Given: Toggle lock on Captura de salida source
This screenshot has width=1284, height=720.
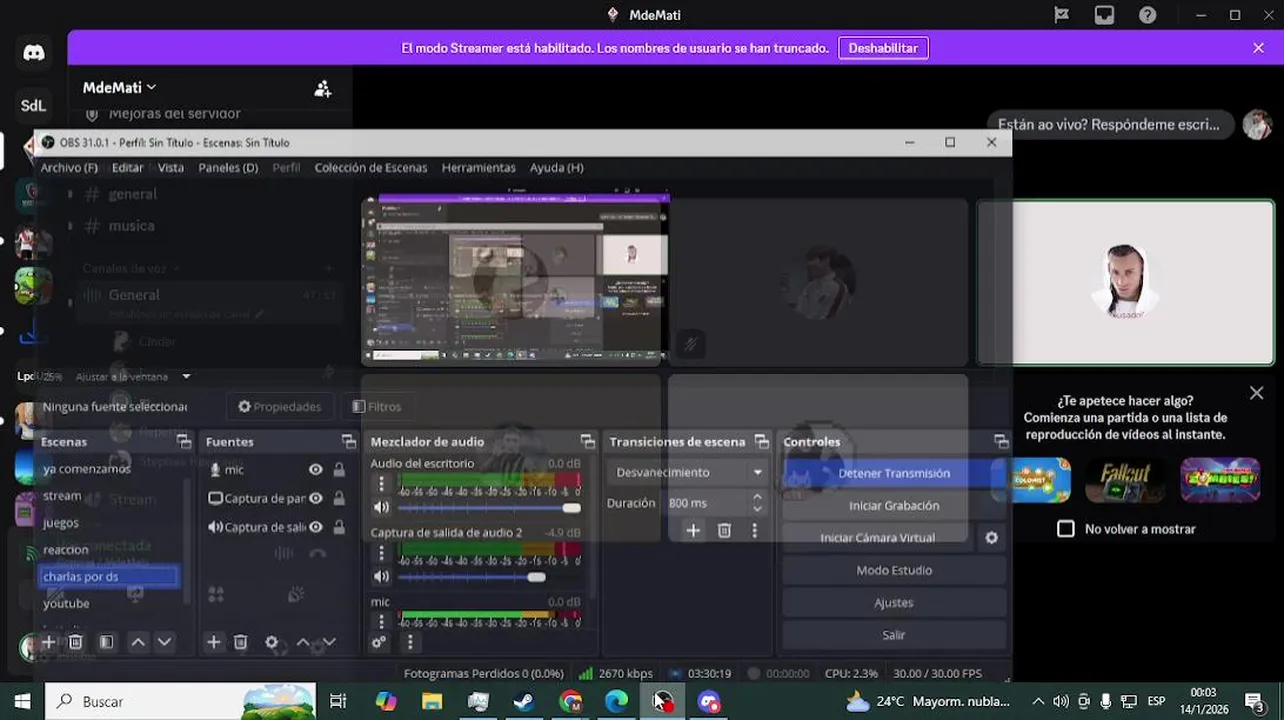Looking at the screenshot, I should point(339,527).
